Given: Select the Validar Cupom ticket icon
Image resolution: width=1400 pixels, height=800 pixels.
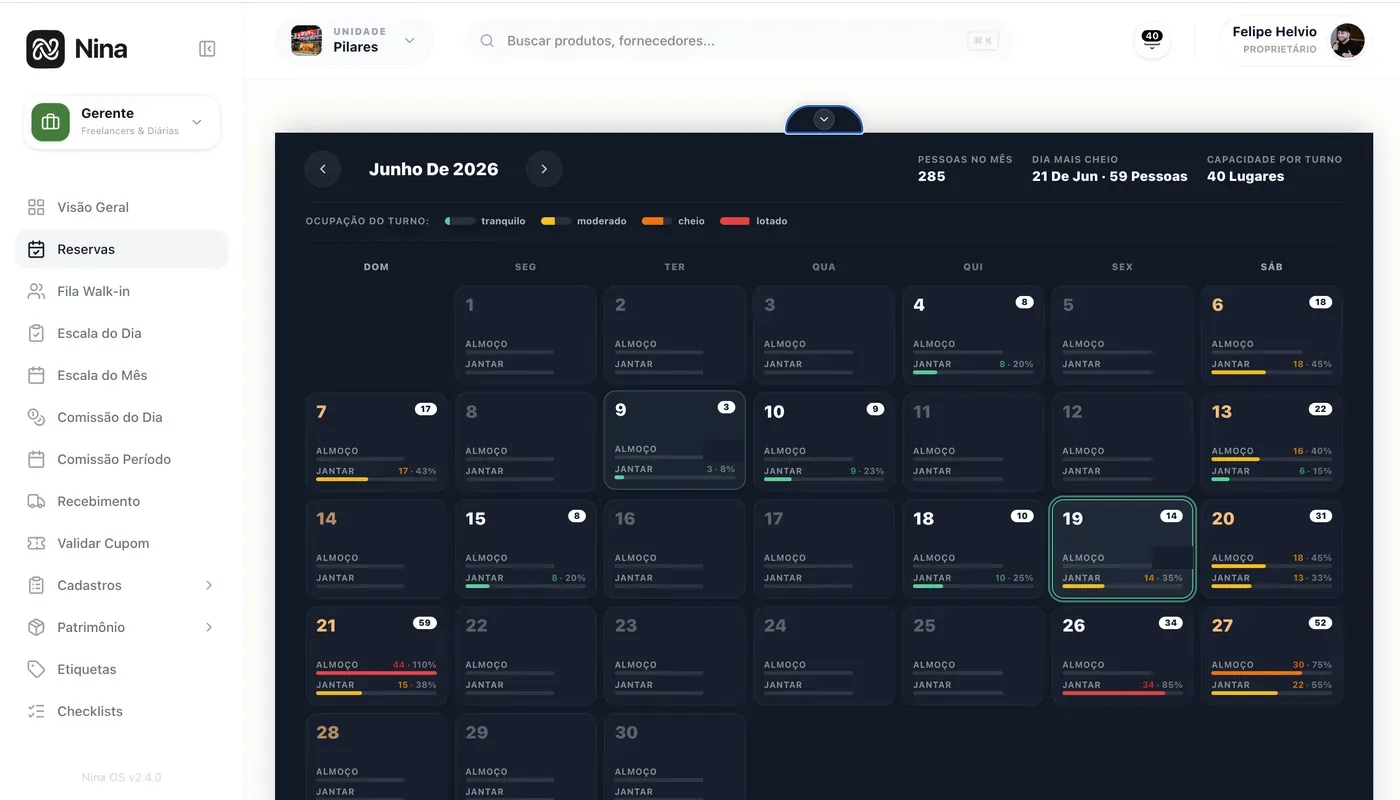Looking at the screenshot, I should pos(36,543).
